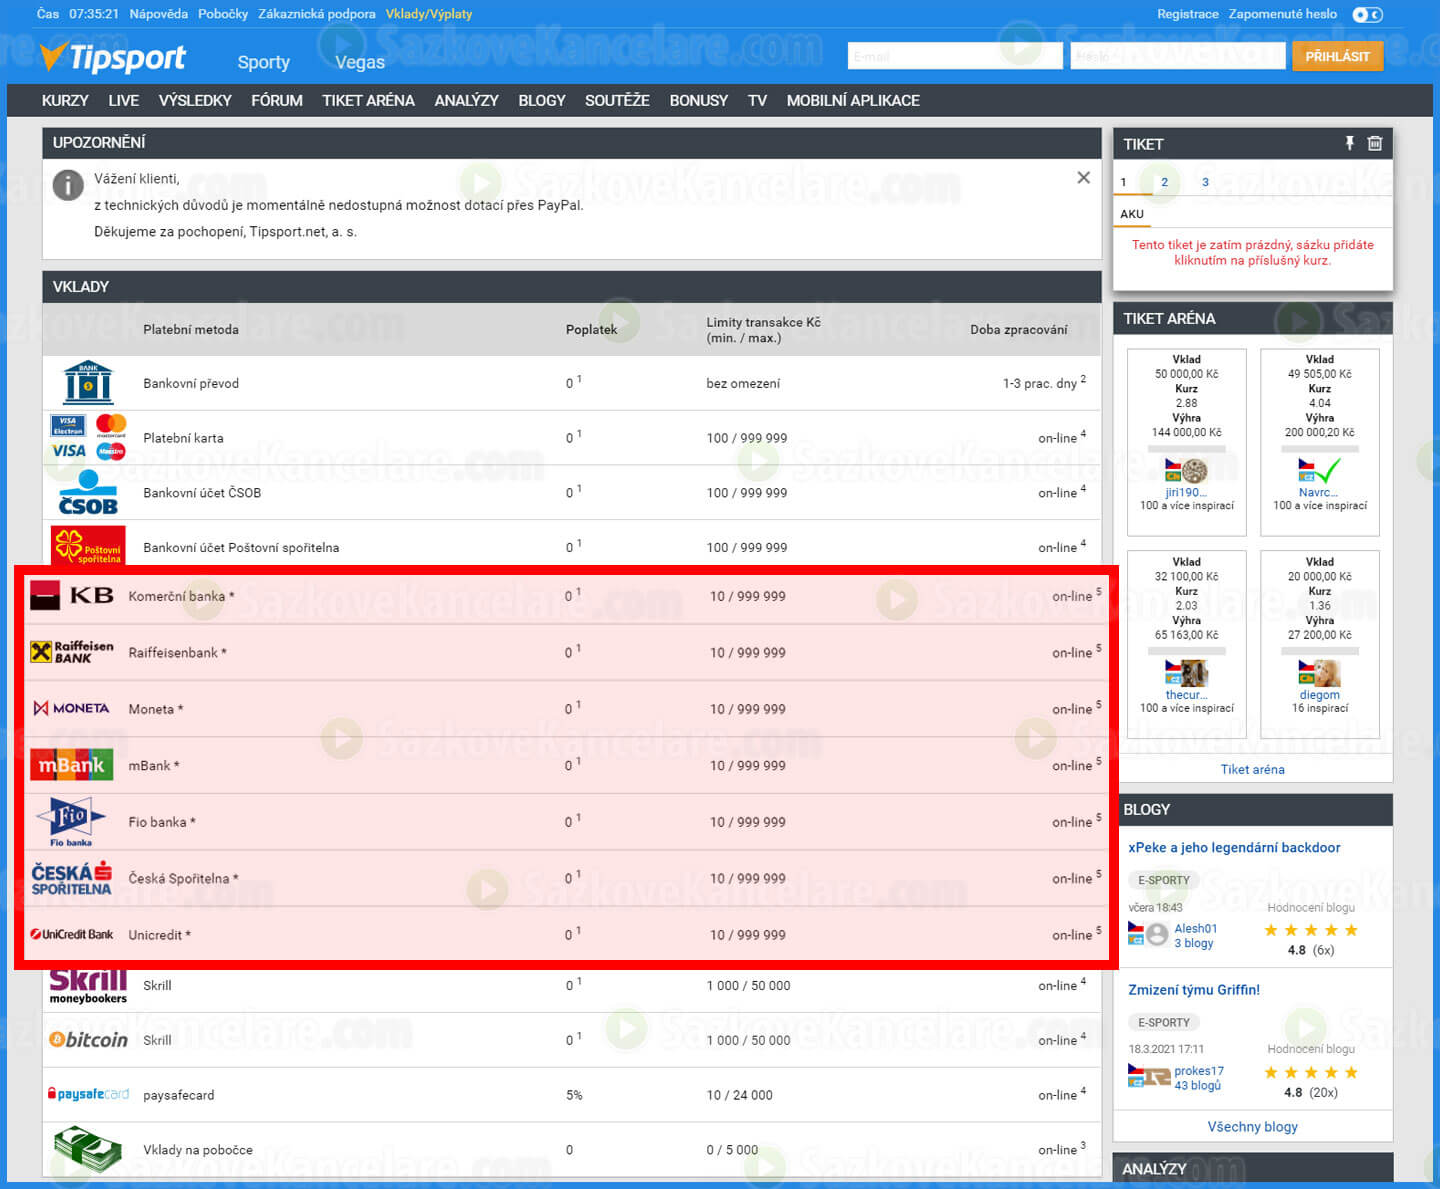This screenshot has height=1189, width=1440.
Task: Click the Raiffeisen Bank logo
Action: (x=72, y=652)
